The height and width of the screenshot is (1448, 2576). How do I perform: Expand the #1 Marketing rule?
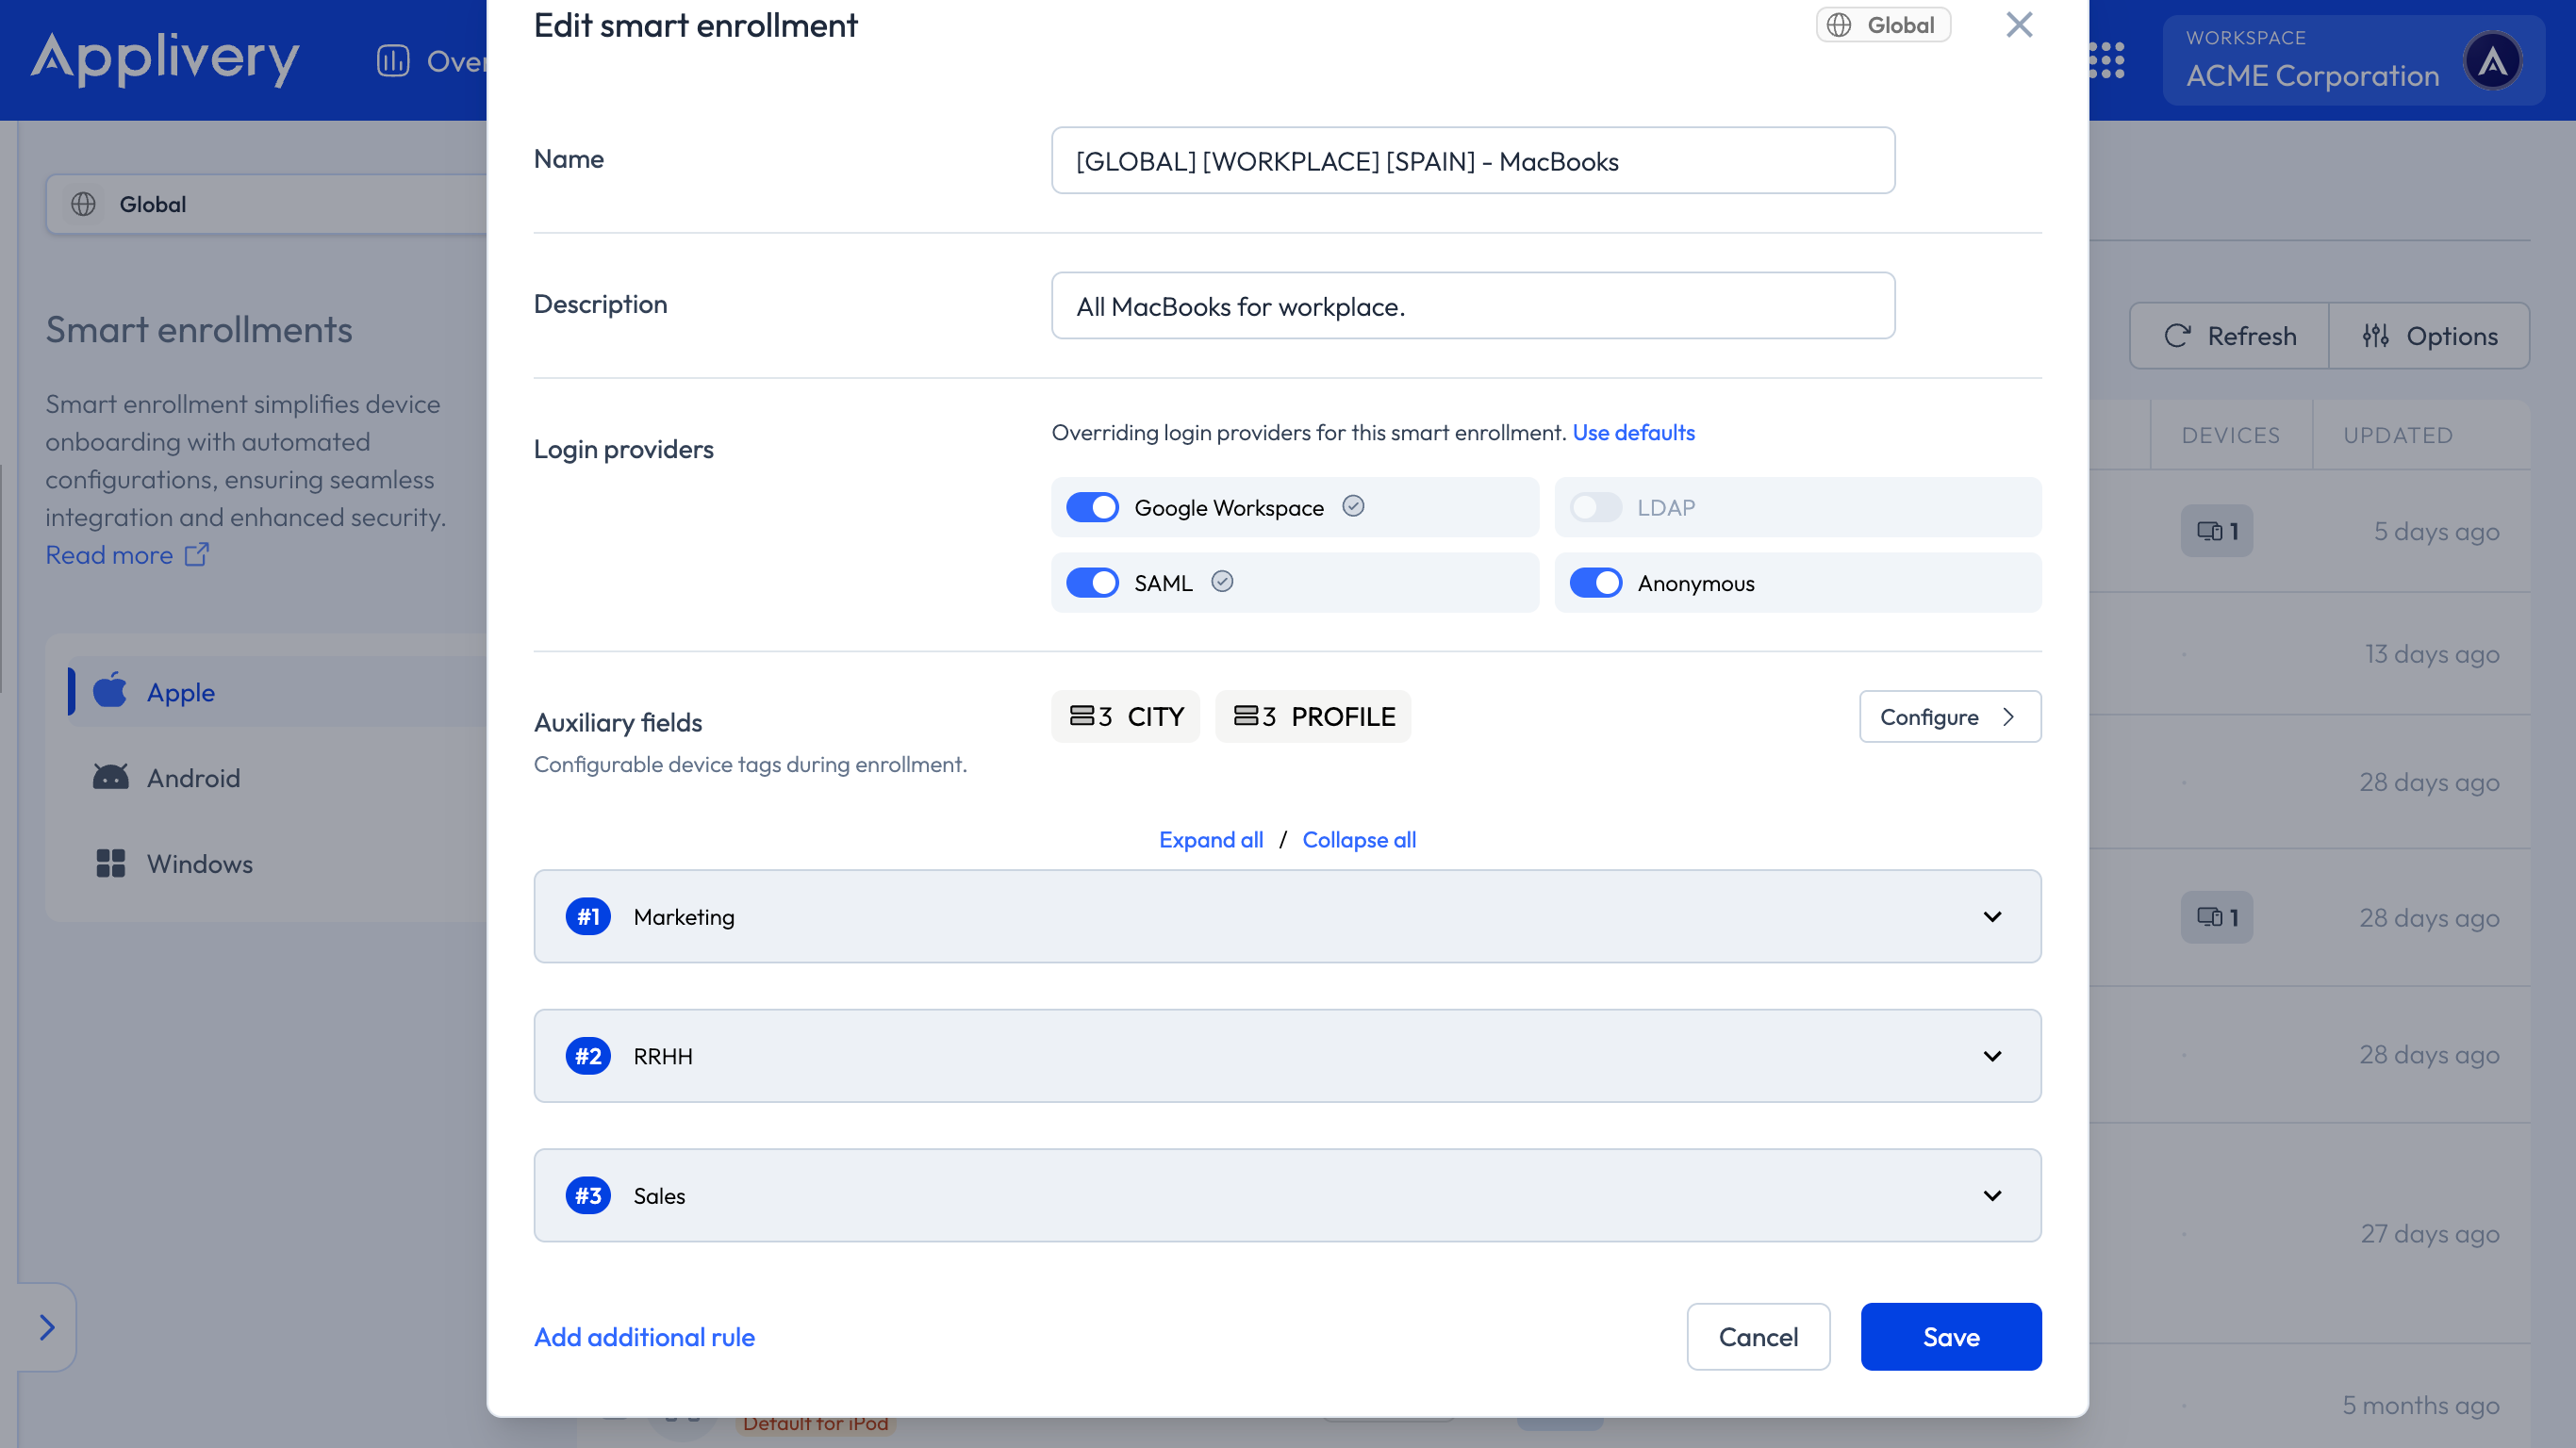click(1991, 916)
